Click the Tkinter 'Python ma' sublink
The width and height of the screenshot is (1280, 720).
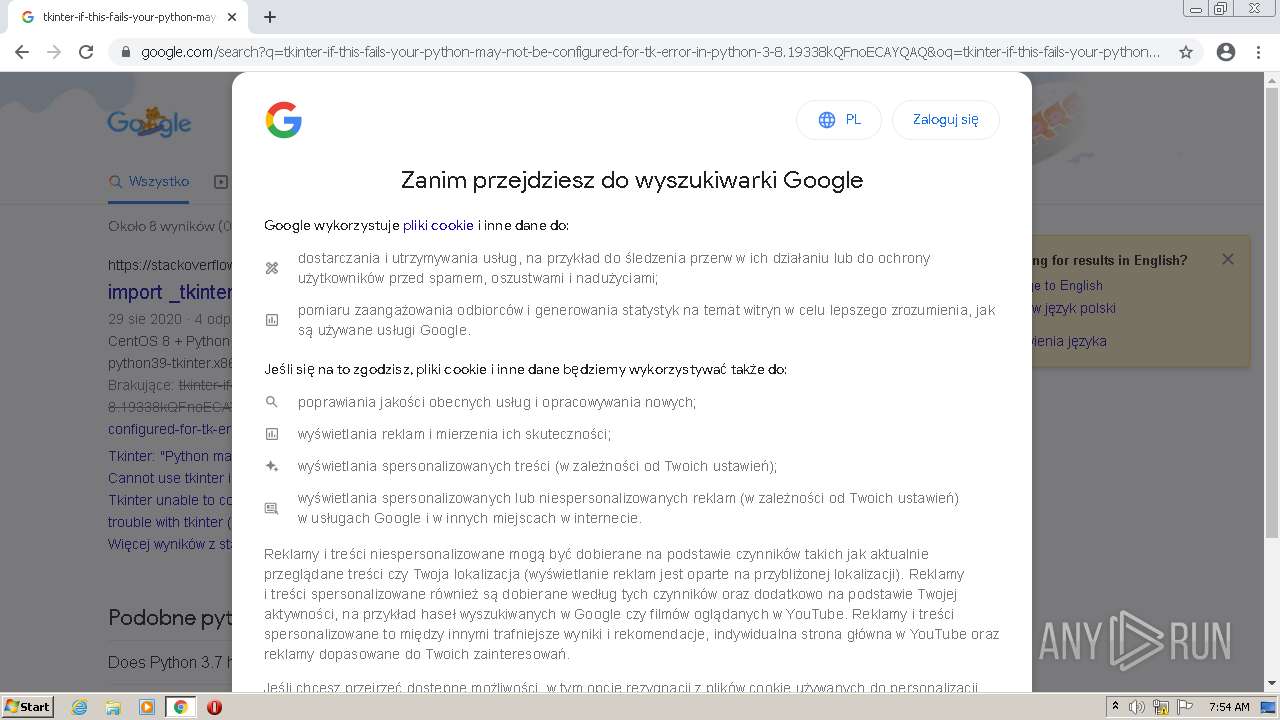pos(170,456)
